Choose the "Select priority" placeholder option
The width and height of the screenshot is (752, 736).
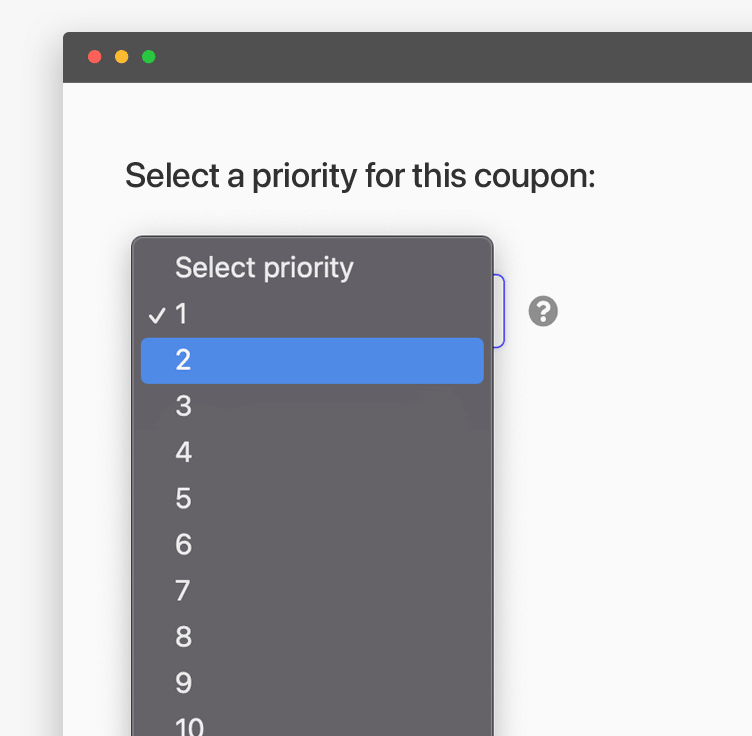coord(264,268)
